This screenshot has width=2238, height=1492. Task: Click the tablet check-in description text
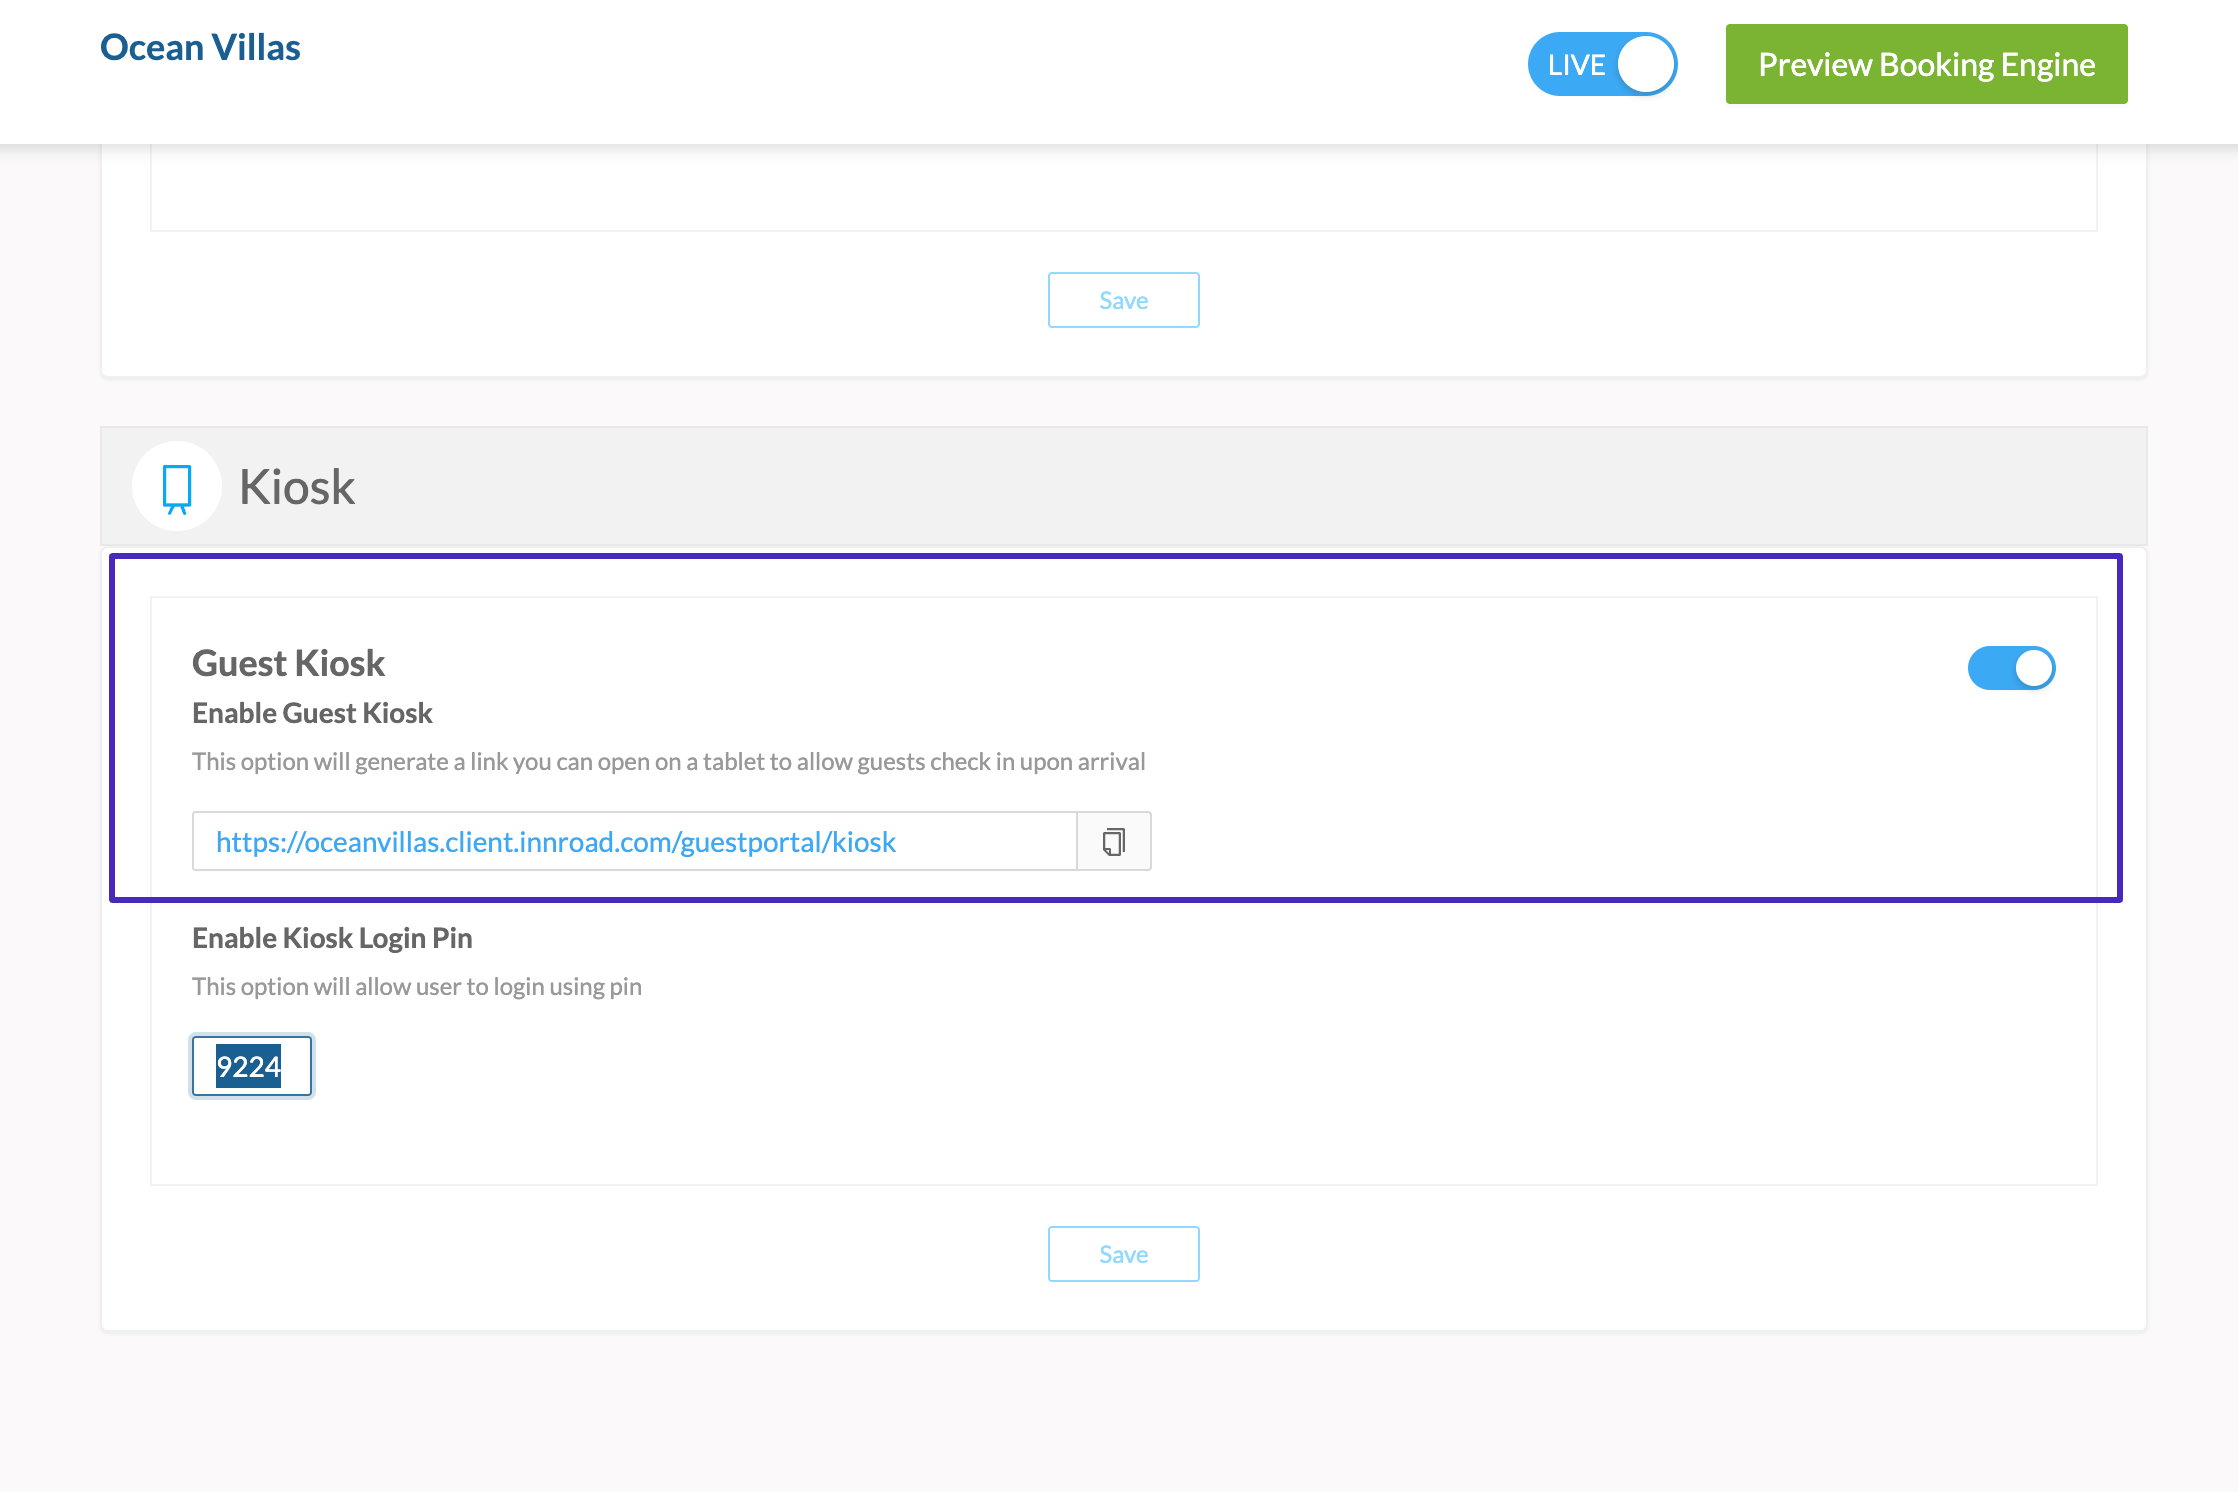point(668,762)
